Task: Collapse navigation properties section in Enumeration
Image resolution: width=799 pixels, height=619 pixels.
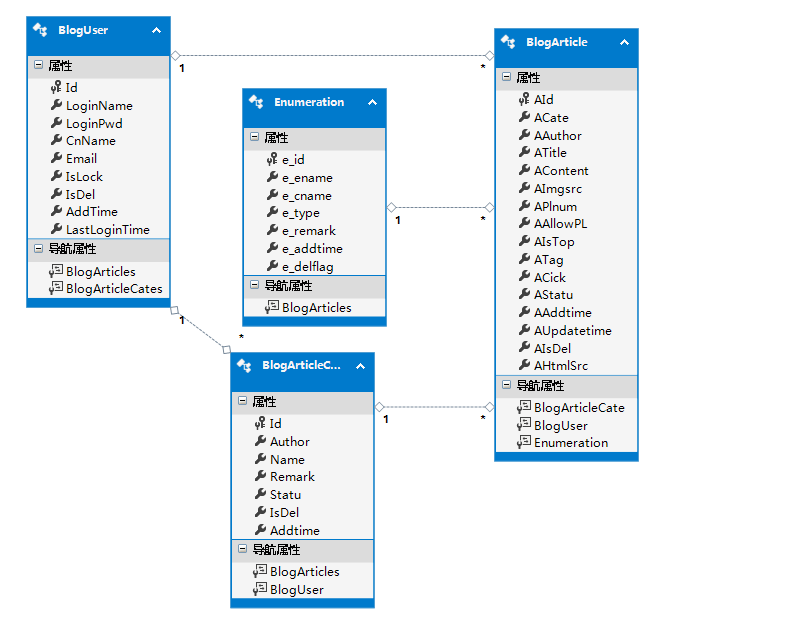Action: [x=255, y=286]
